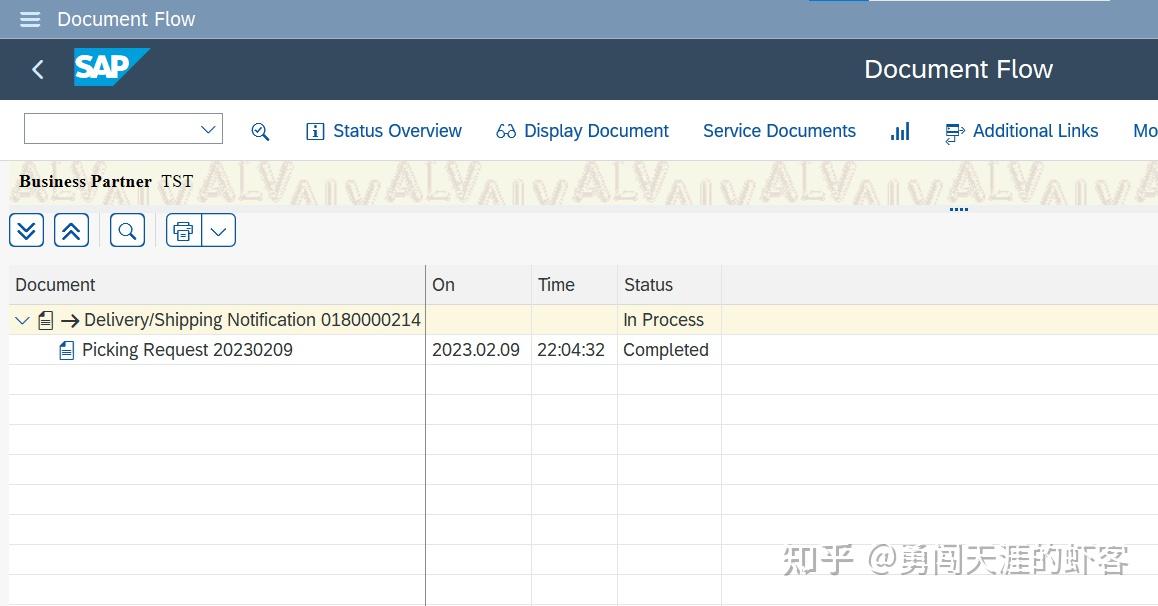The height and width of the screenshot is (606, 1158).
Task: Select the find/search magnifier icon in the toolbar
Action: pyautogui.click(x=260, y=131)
